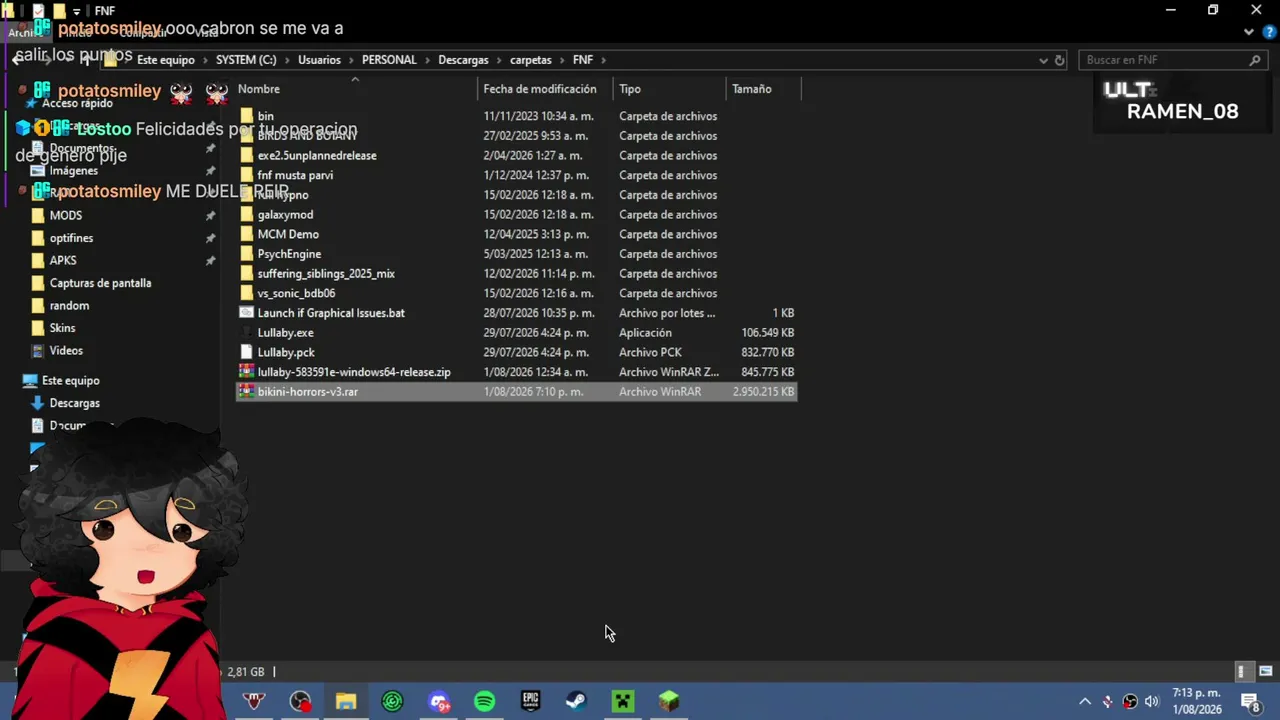Click the search magnifier icon
The width and height of the screenshot is (1280, 720).
1255,60
